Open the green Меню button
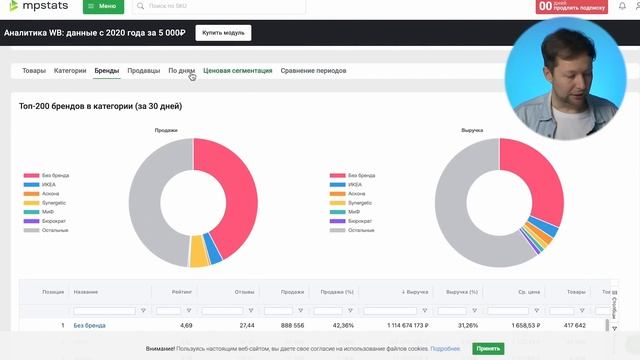The height and width of the screenshot is (360, 640). [x=103, y=6]
